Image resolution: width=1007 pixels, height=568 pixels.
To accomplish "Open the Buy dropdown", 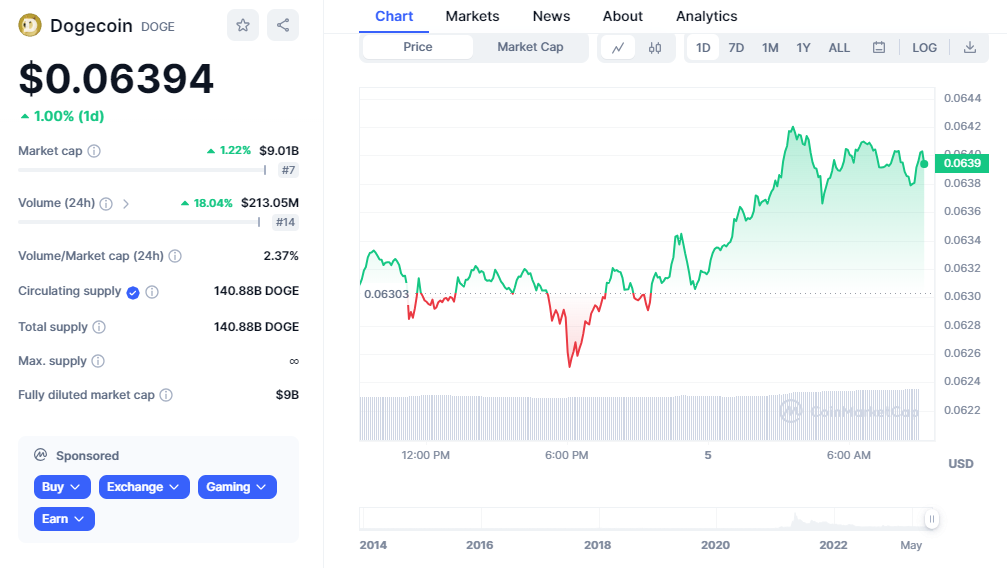I will tap(62, 487).
